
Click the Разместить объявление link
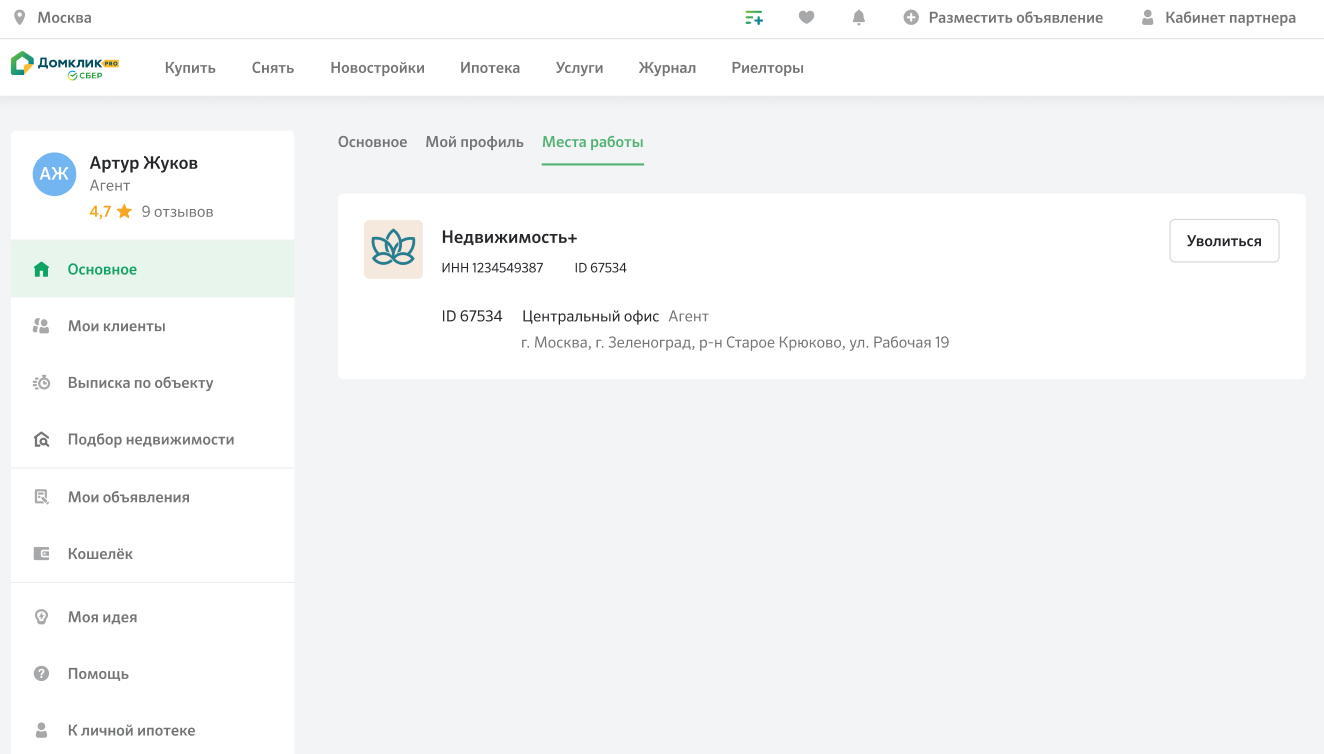click(x=1015, y=18)
